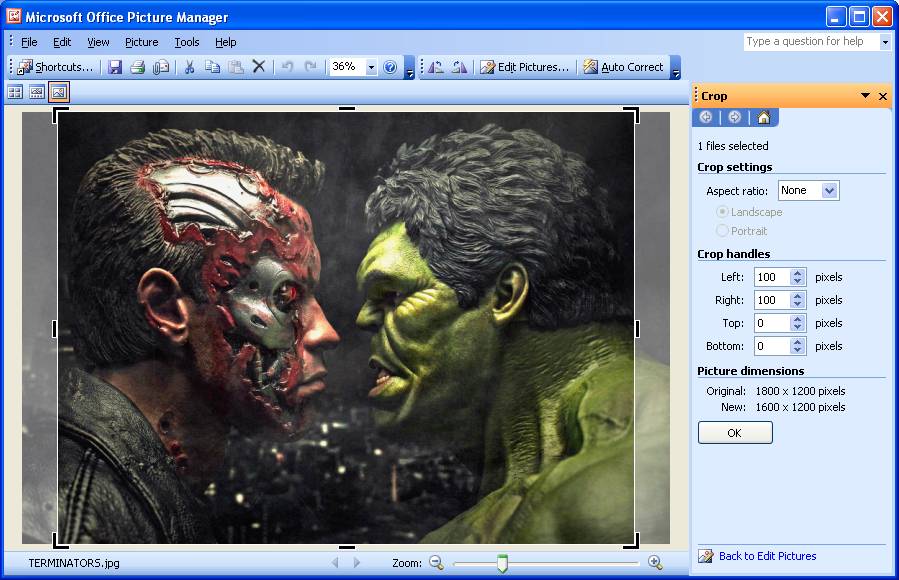Zoom in with the plus magnifier icon
899x580 pixels.
coord(655,562)
